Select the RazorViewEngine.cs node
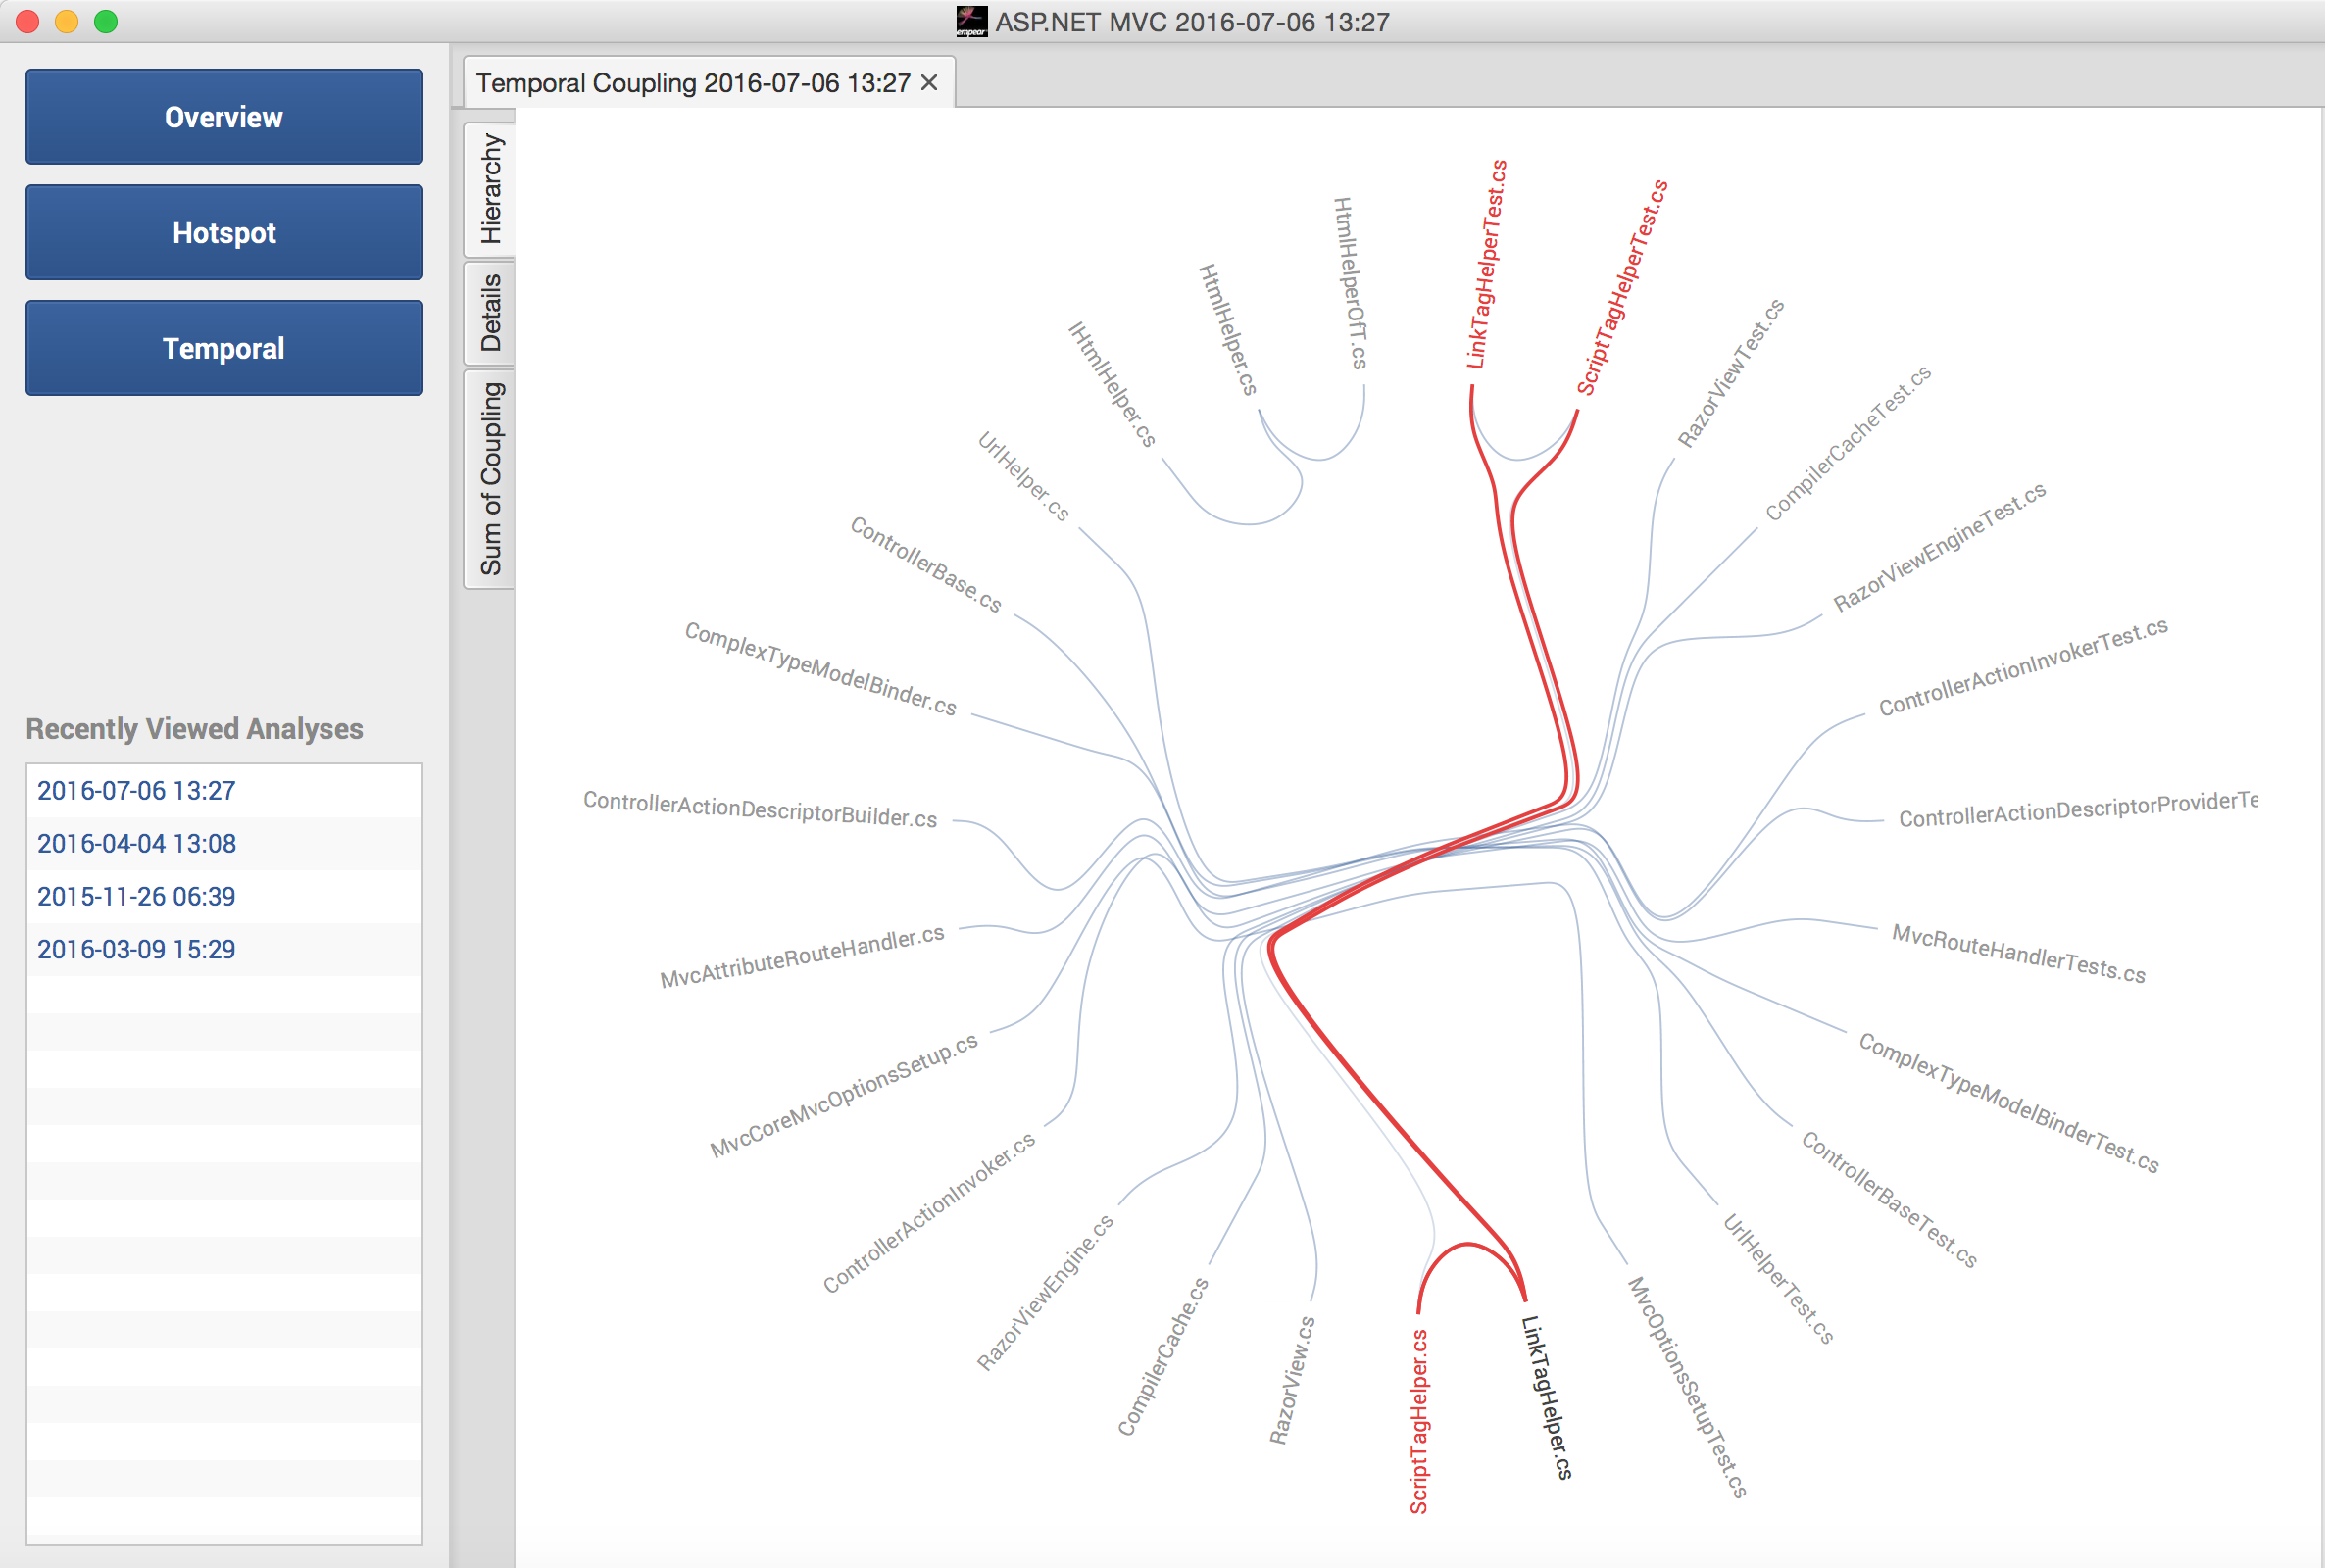This screenshot has height=1568, width=2325. tap(1045, 1292)
